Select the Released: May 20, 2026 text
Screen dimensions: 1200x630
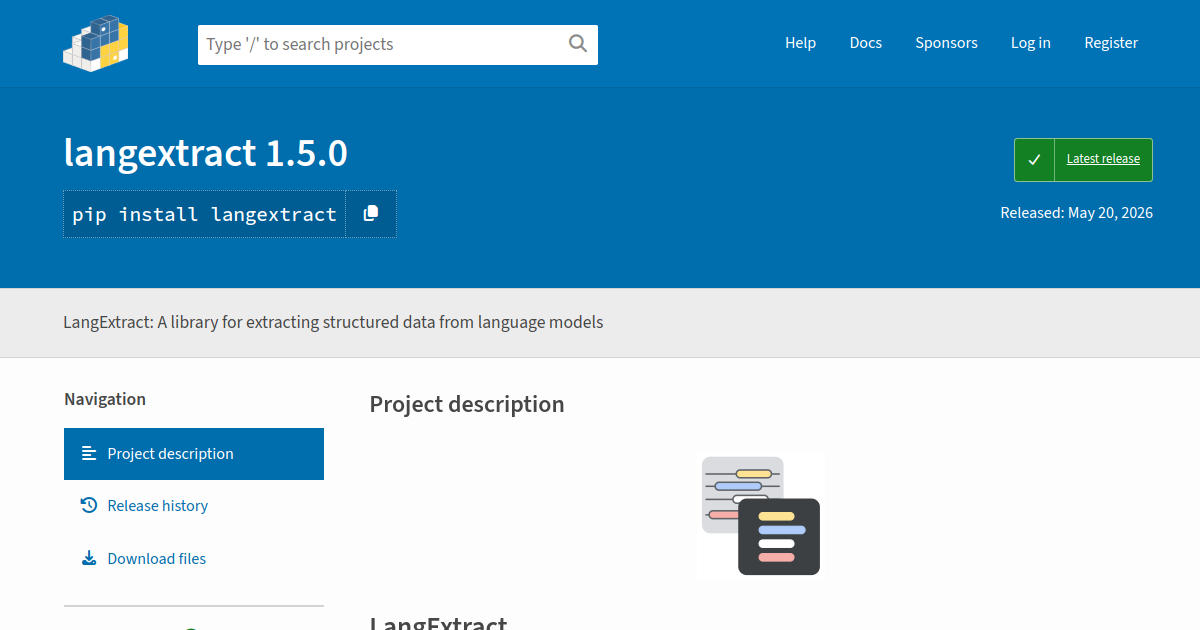coord(1076,213)
